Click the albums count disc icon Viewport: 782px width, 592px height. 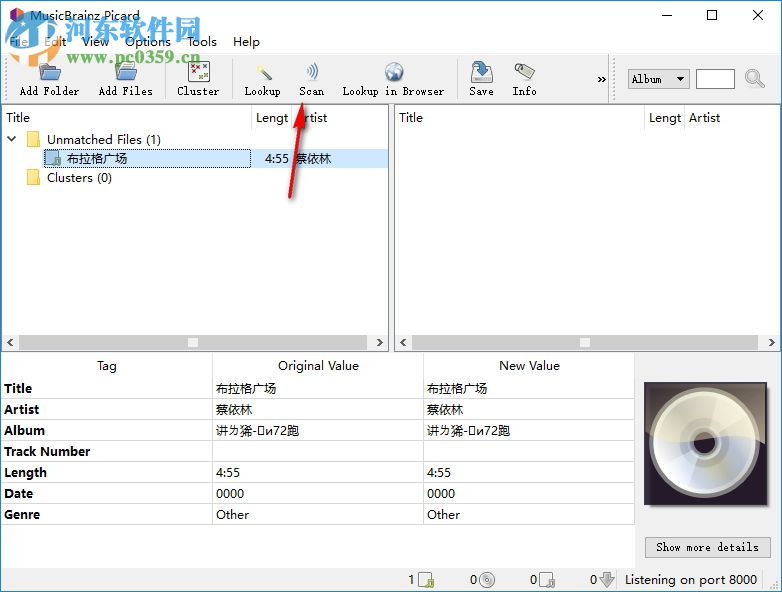pyautogui.click(x=487, y=580)
